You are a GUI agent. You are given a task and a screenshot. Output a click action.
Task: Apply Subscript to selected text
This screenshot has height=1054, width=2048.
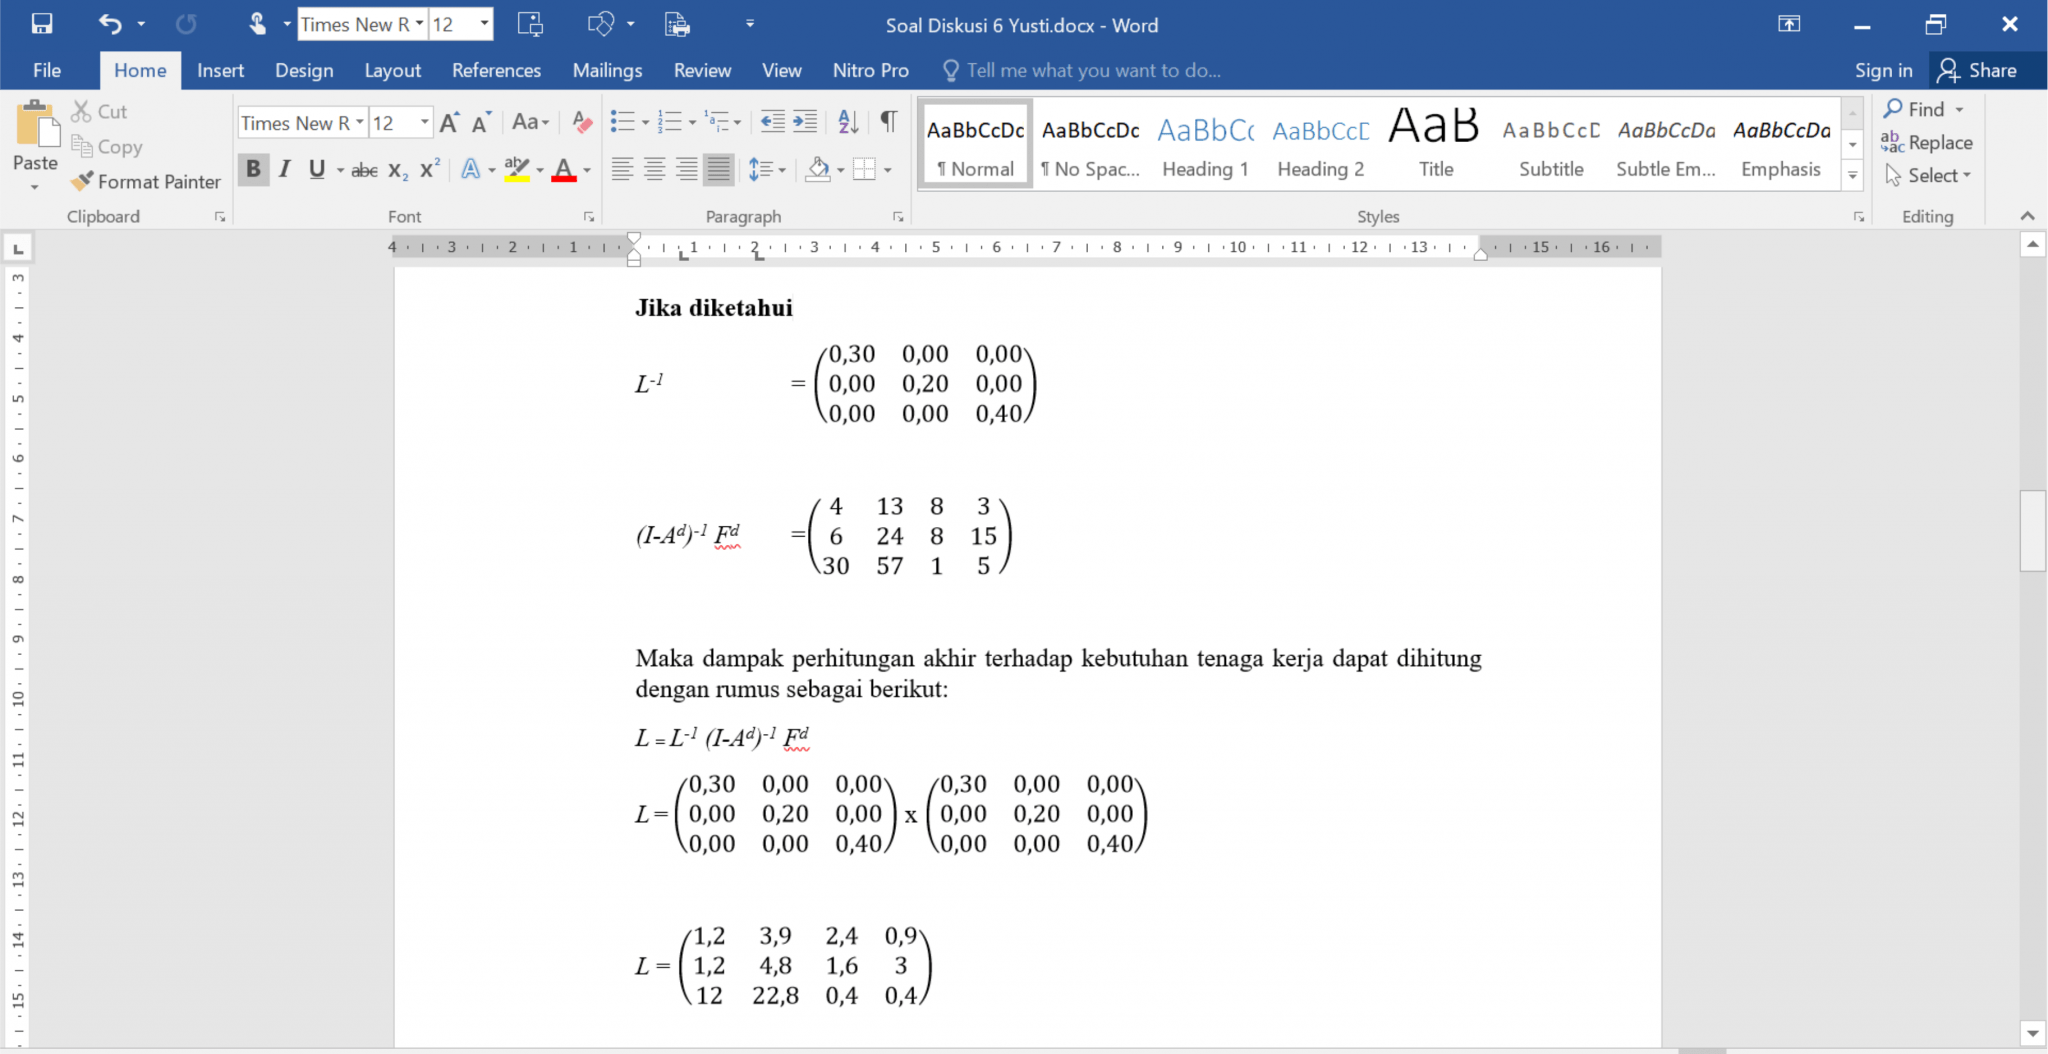coord(397,169)
